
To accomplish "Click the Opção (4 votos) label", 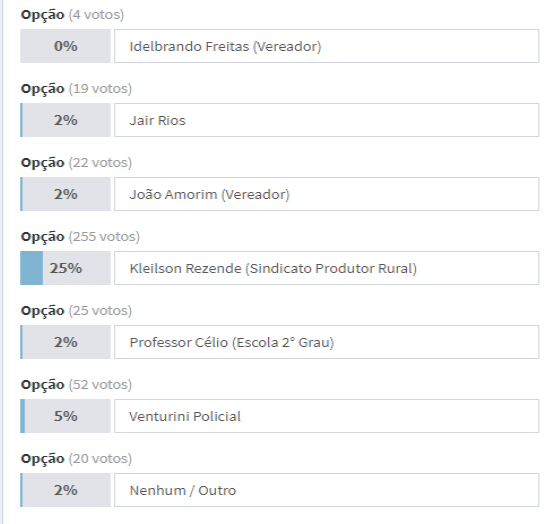I will coord(72,15).
